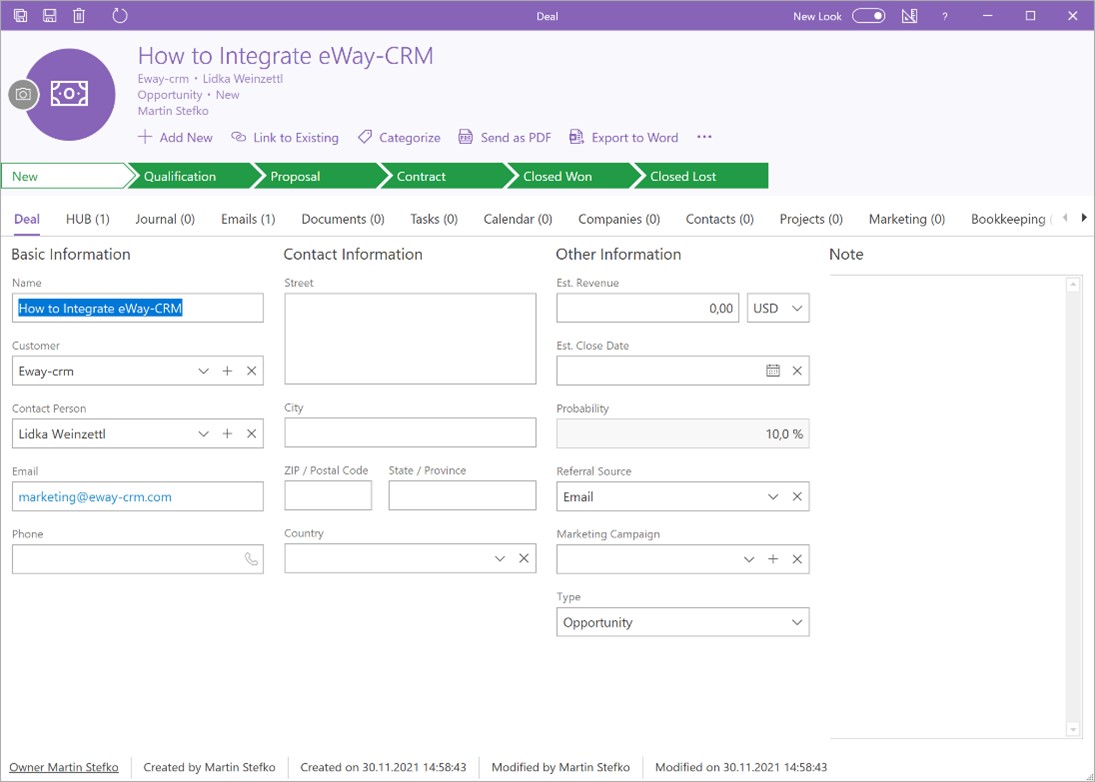Switch to the Calendar (0) tab
This screenshot has width=1095, height=782.
[518, 219]
